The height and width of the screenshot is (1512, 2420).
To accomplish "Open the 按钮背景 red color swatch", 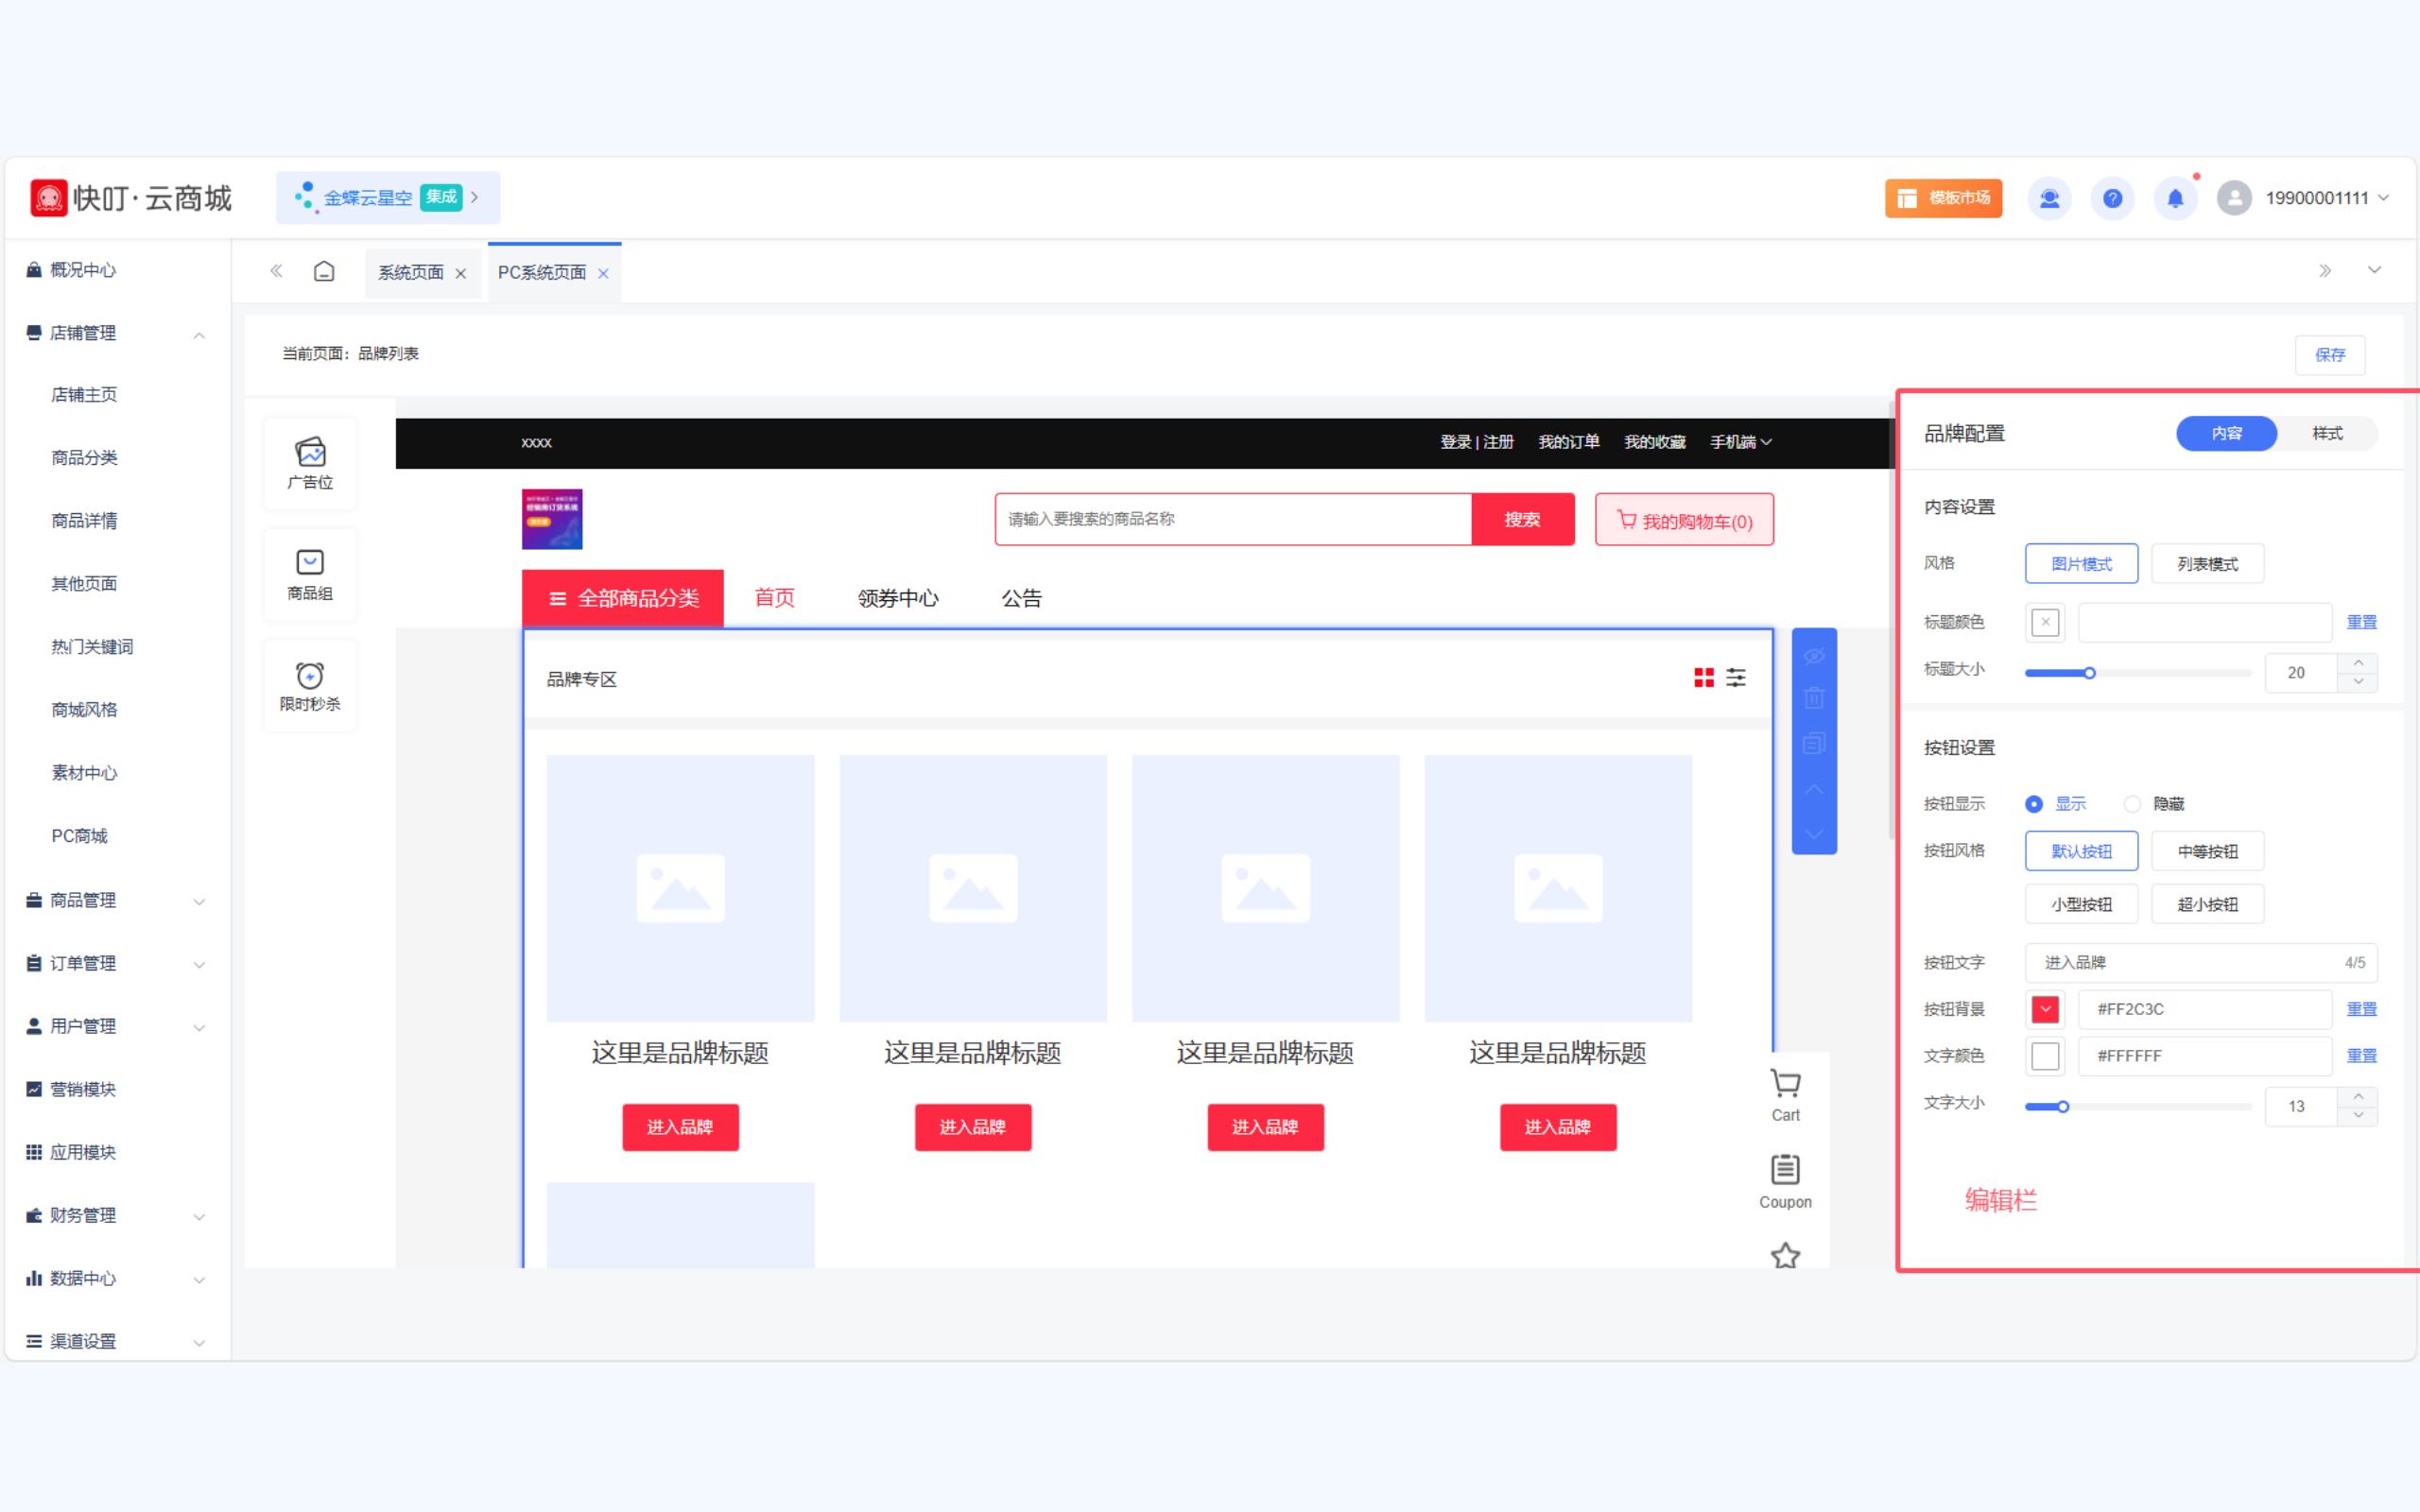I will coord(2045,1009).
